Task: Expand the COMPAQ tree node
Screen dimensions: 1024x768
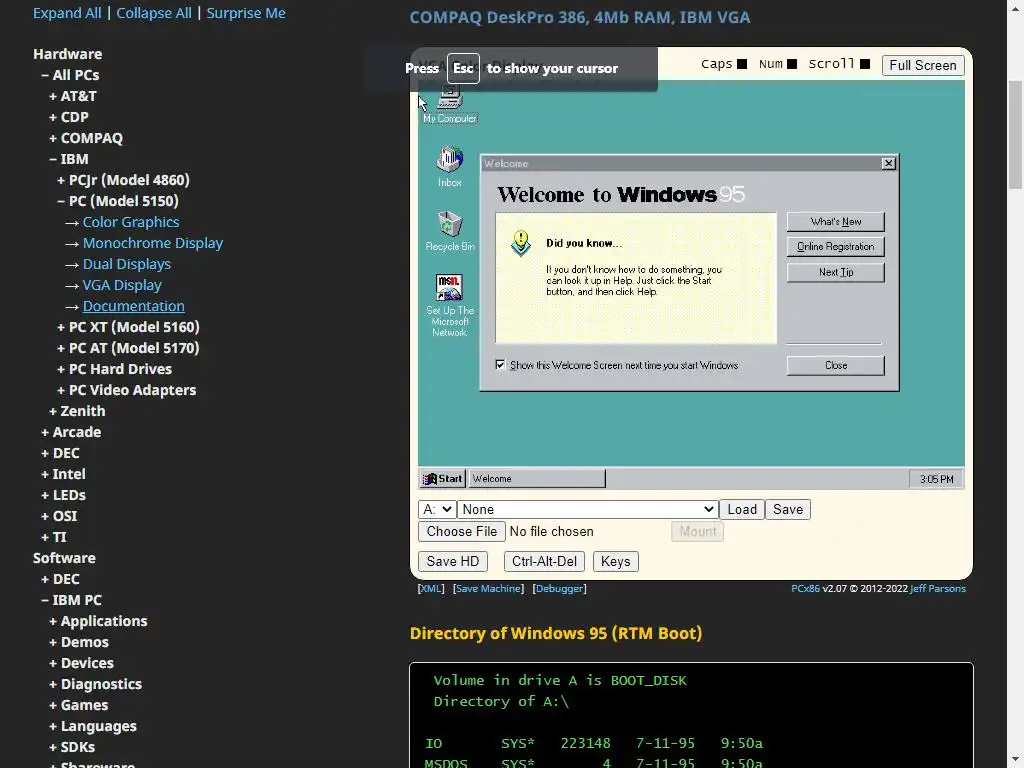Action: [x=86, y=138]
